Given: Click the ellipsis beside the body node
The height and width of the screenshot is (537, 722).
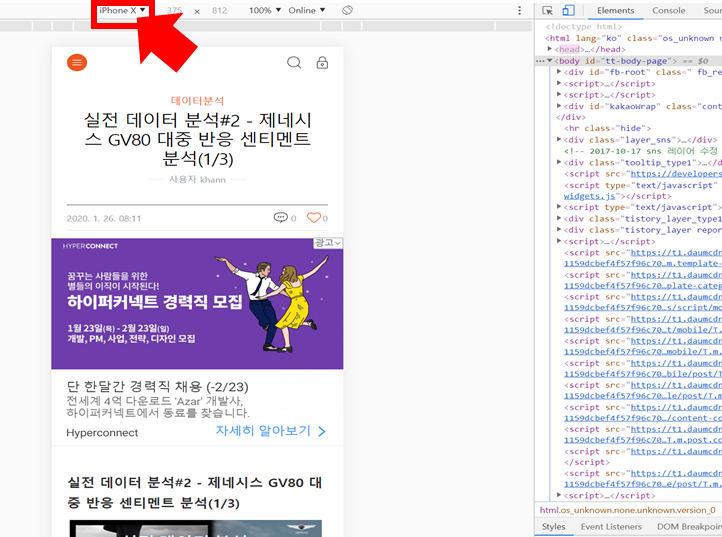Looking at the screenshot, I should click(x=540, y=61).
